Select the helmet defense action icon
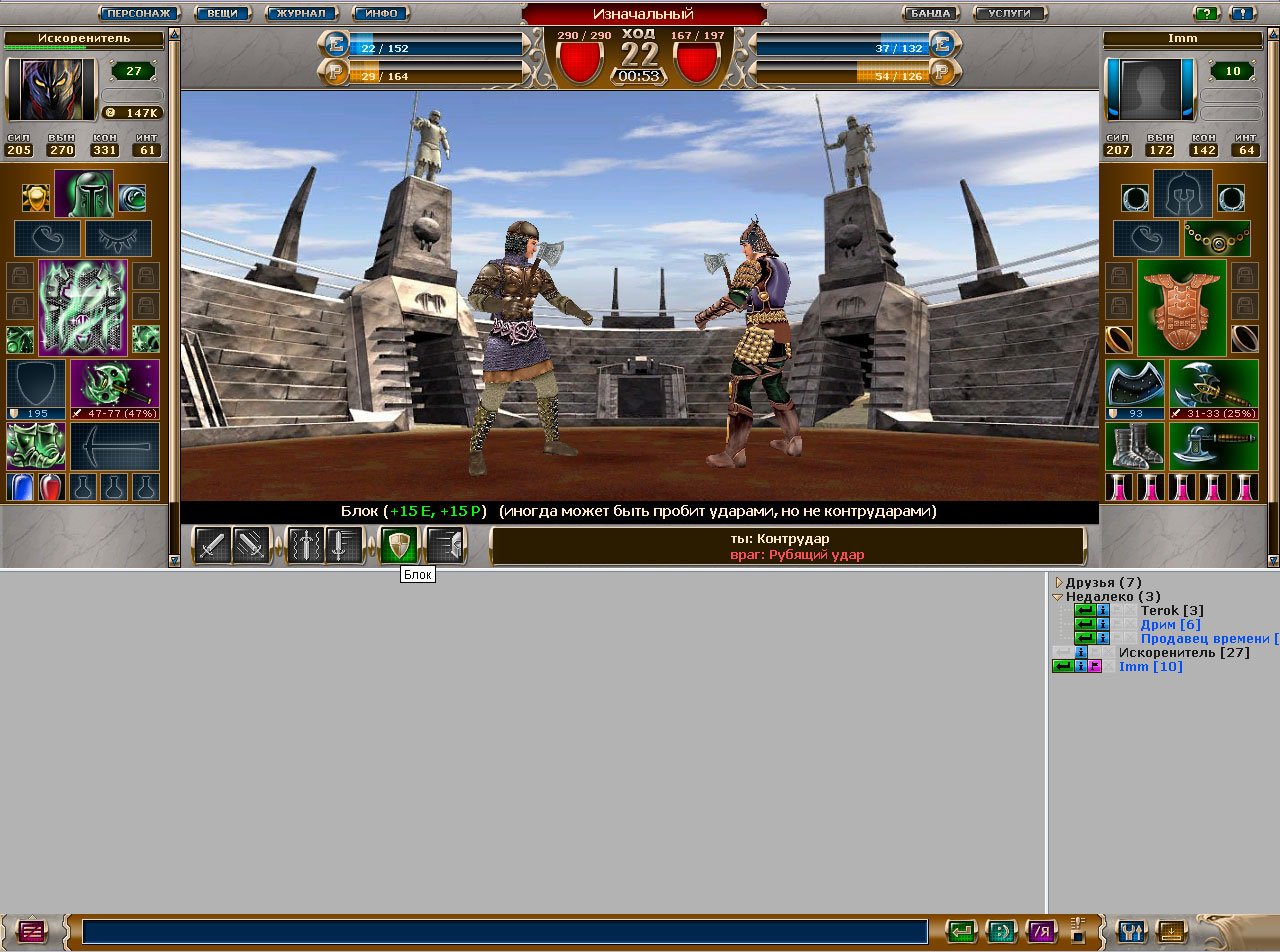This screenshot has height=952, width=1280. pos(446,546)
